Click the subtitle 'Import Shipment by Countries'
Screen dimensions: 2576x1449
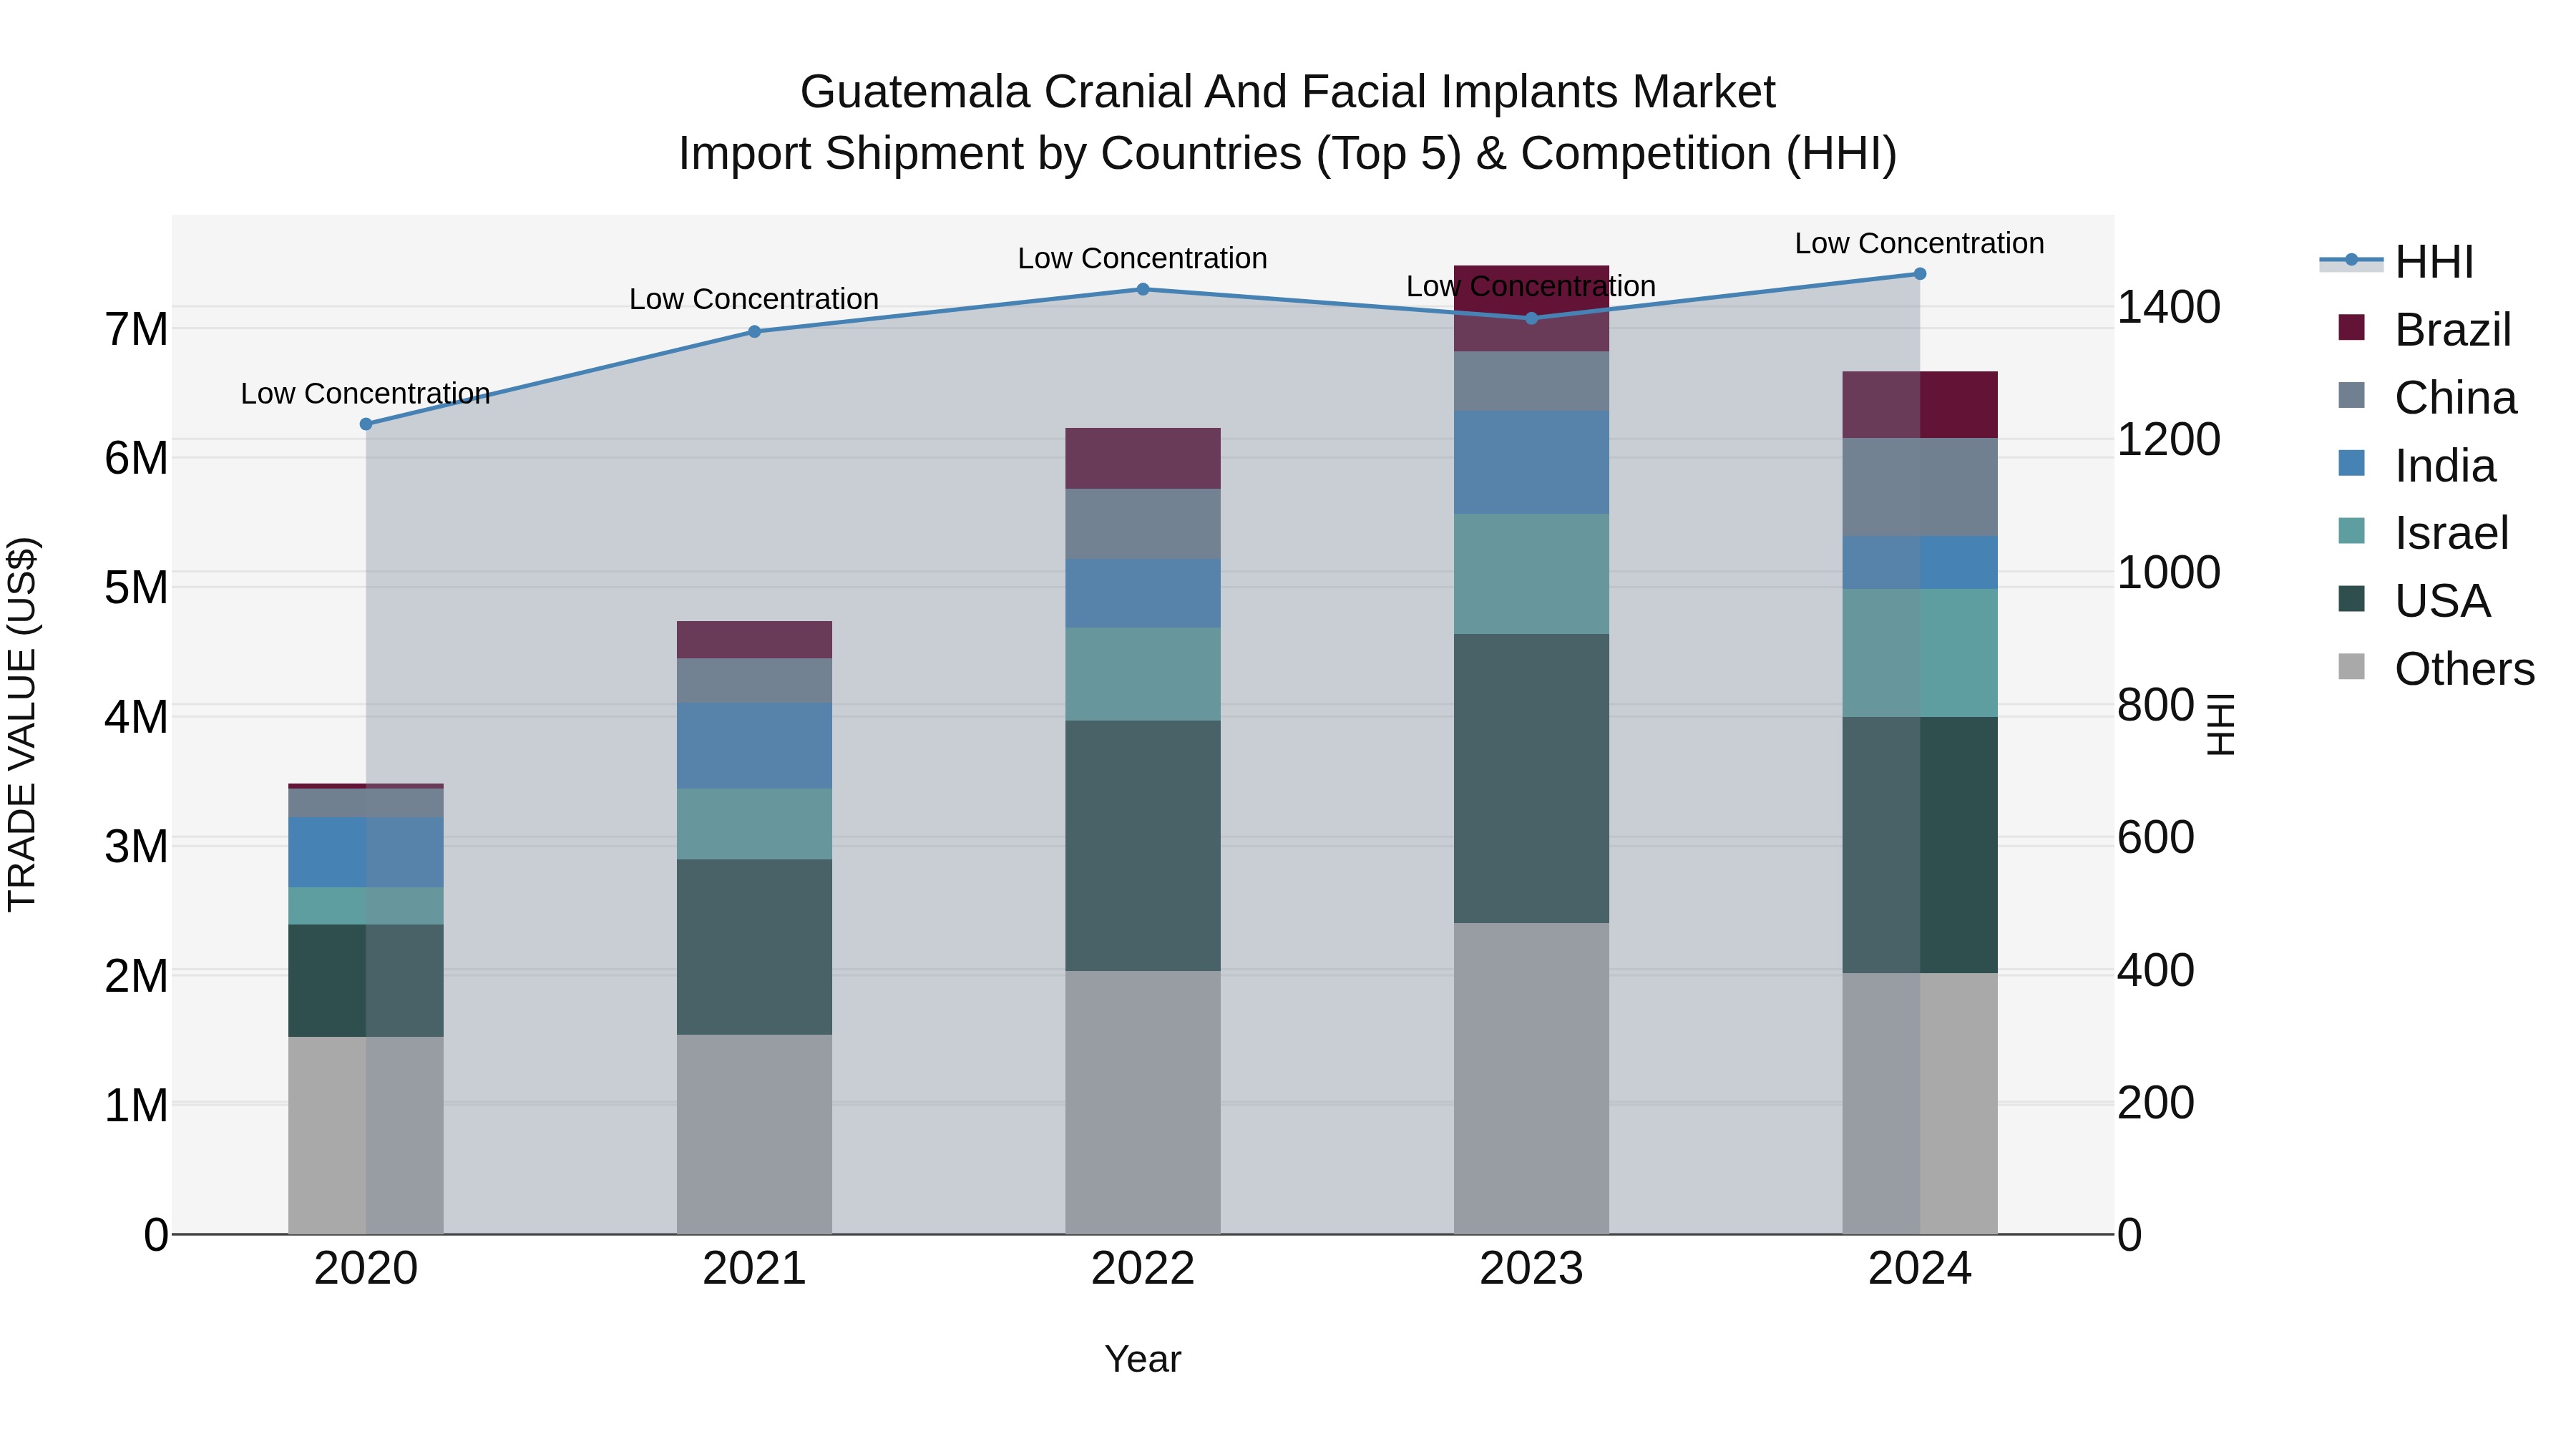(991, 154)
